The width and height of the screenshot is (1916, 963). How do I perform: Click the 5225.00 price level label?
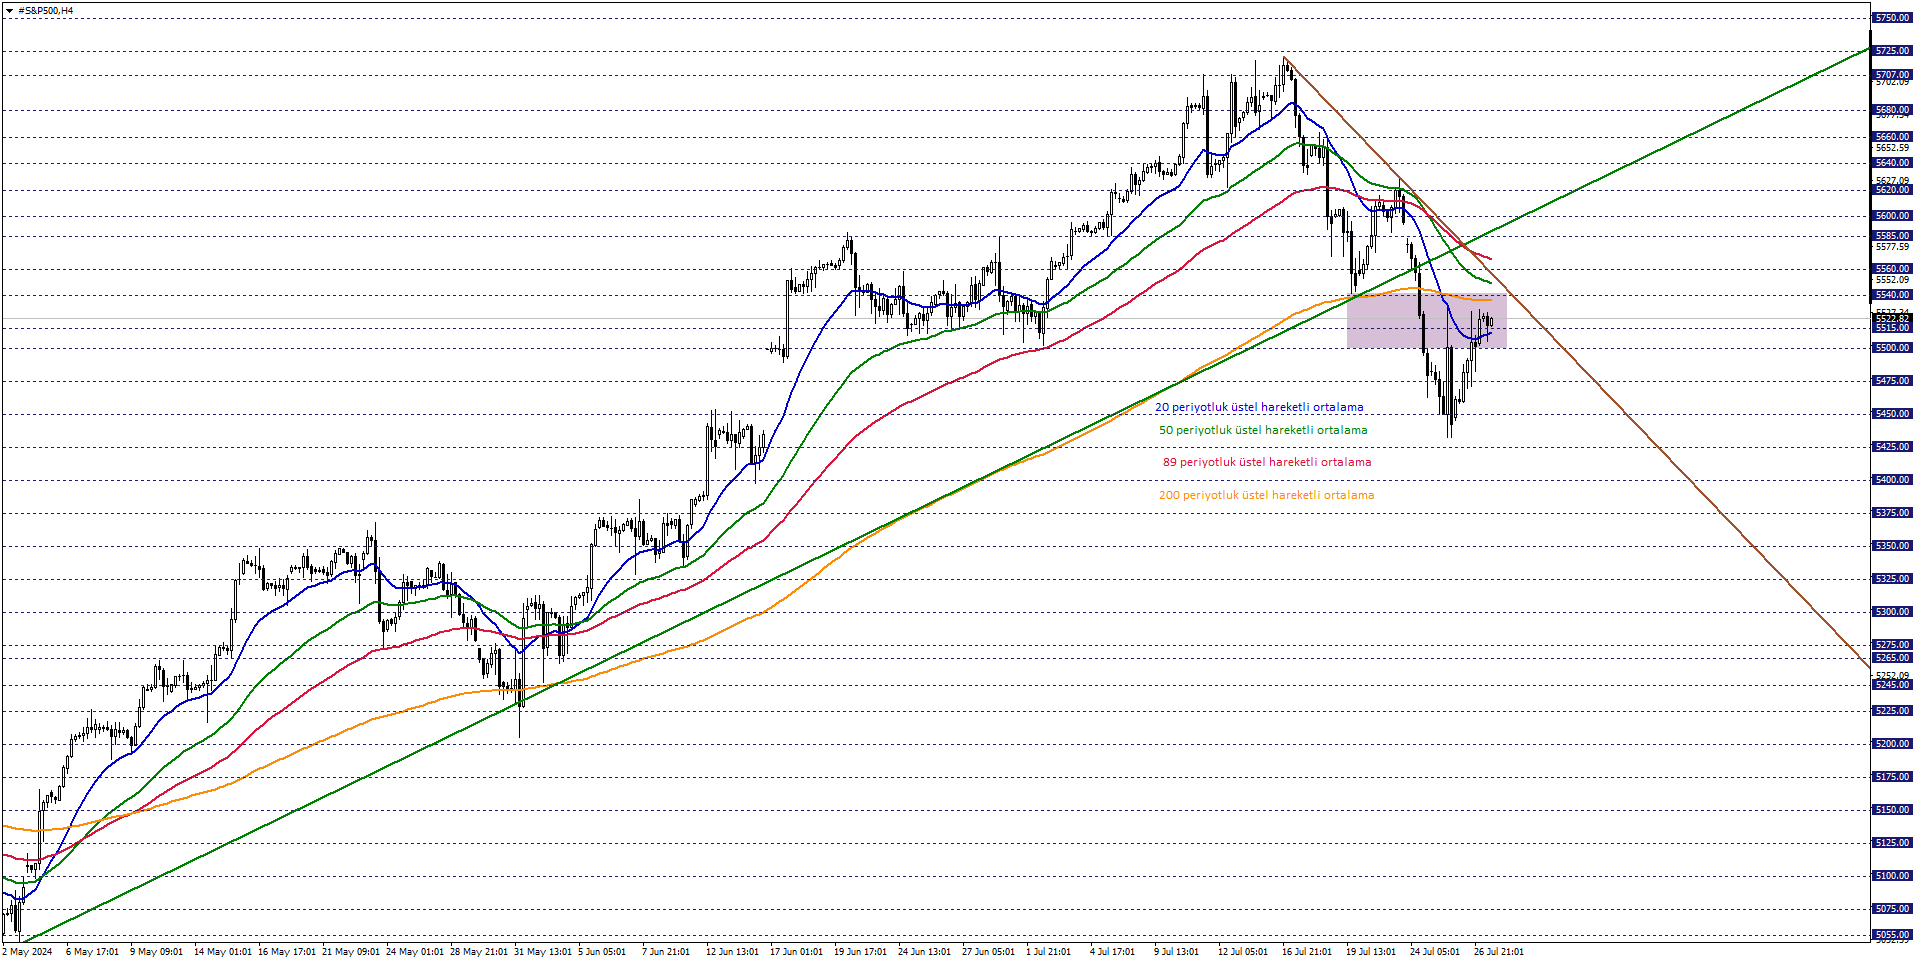click(1892, 711)
